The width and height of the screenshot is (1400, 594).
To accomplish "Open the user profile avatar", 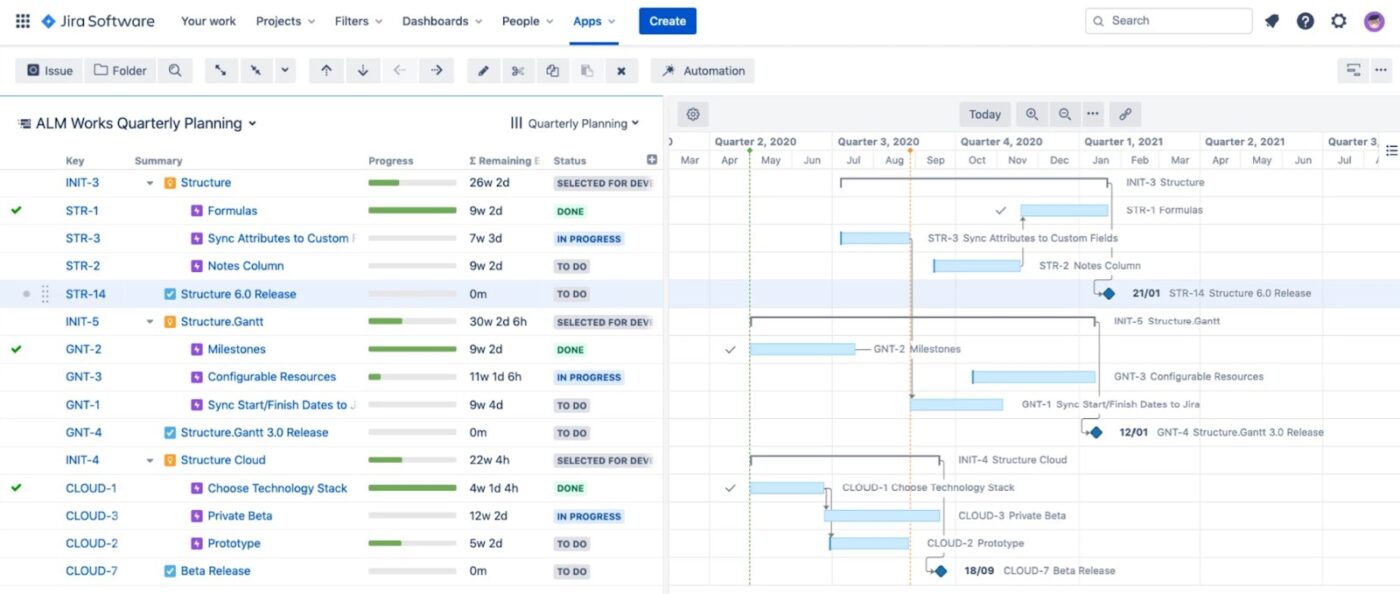I will [x=1374, y=21].
